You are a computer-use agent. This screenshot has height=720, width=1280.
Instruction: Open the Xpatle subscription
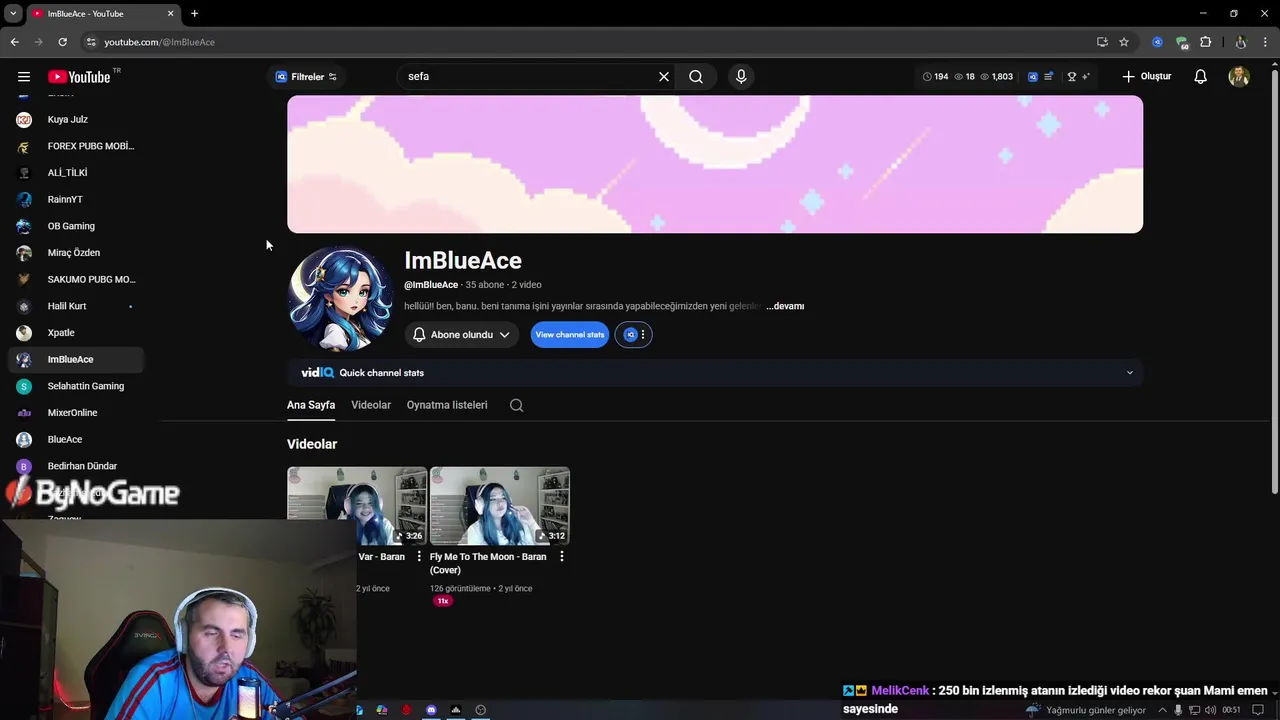pyautogui.click(x=76, y=333)
